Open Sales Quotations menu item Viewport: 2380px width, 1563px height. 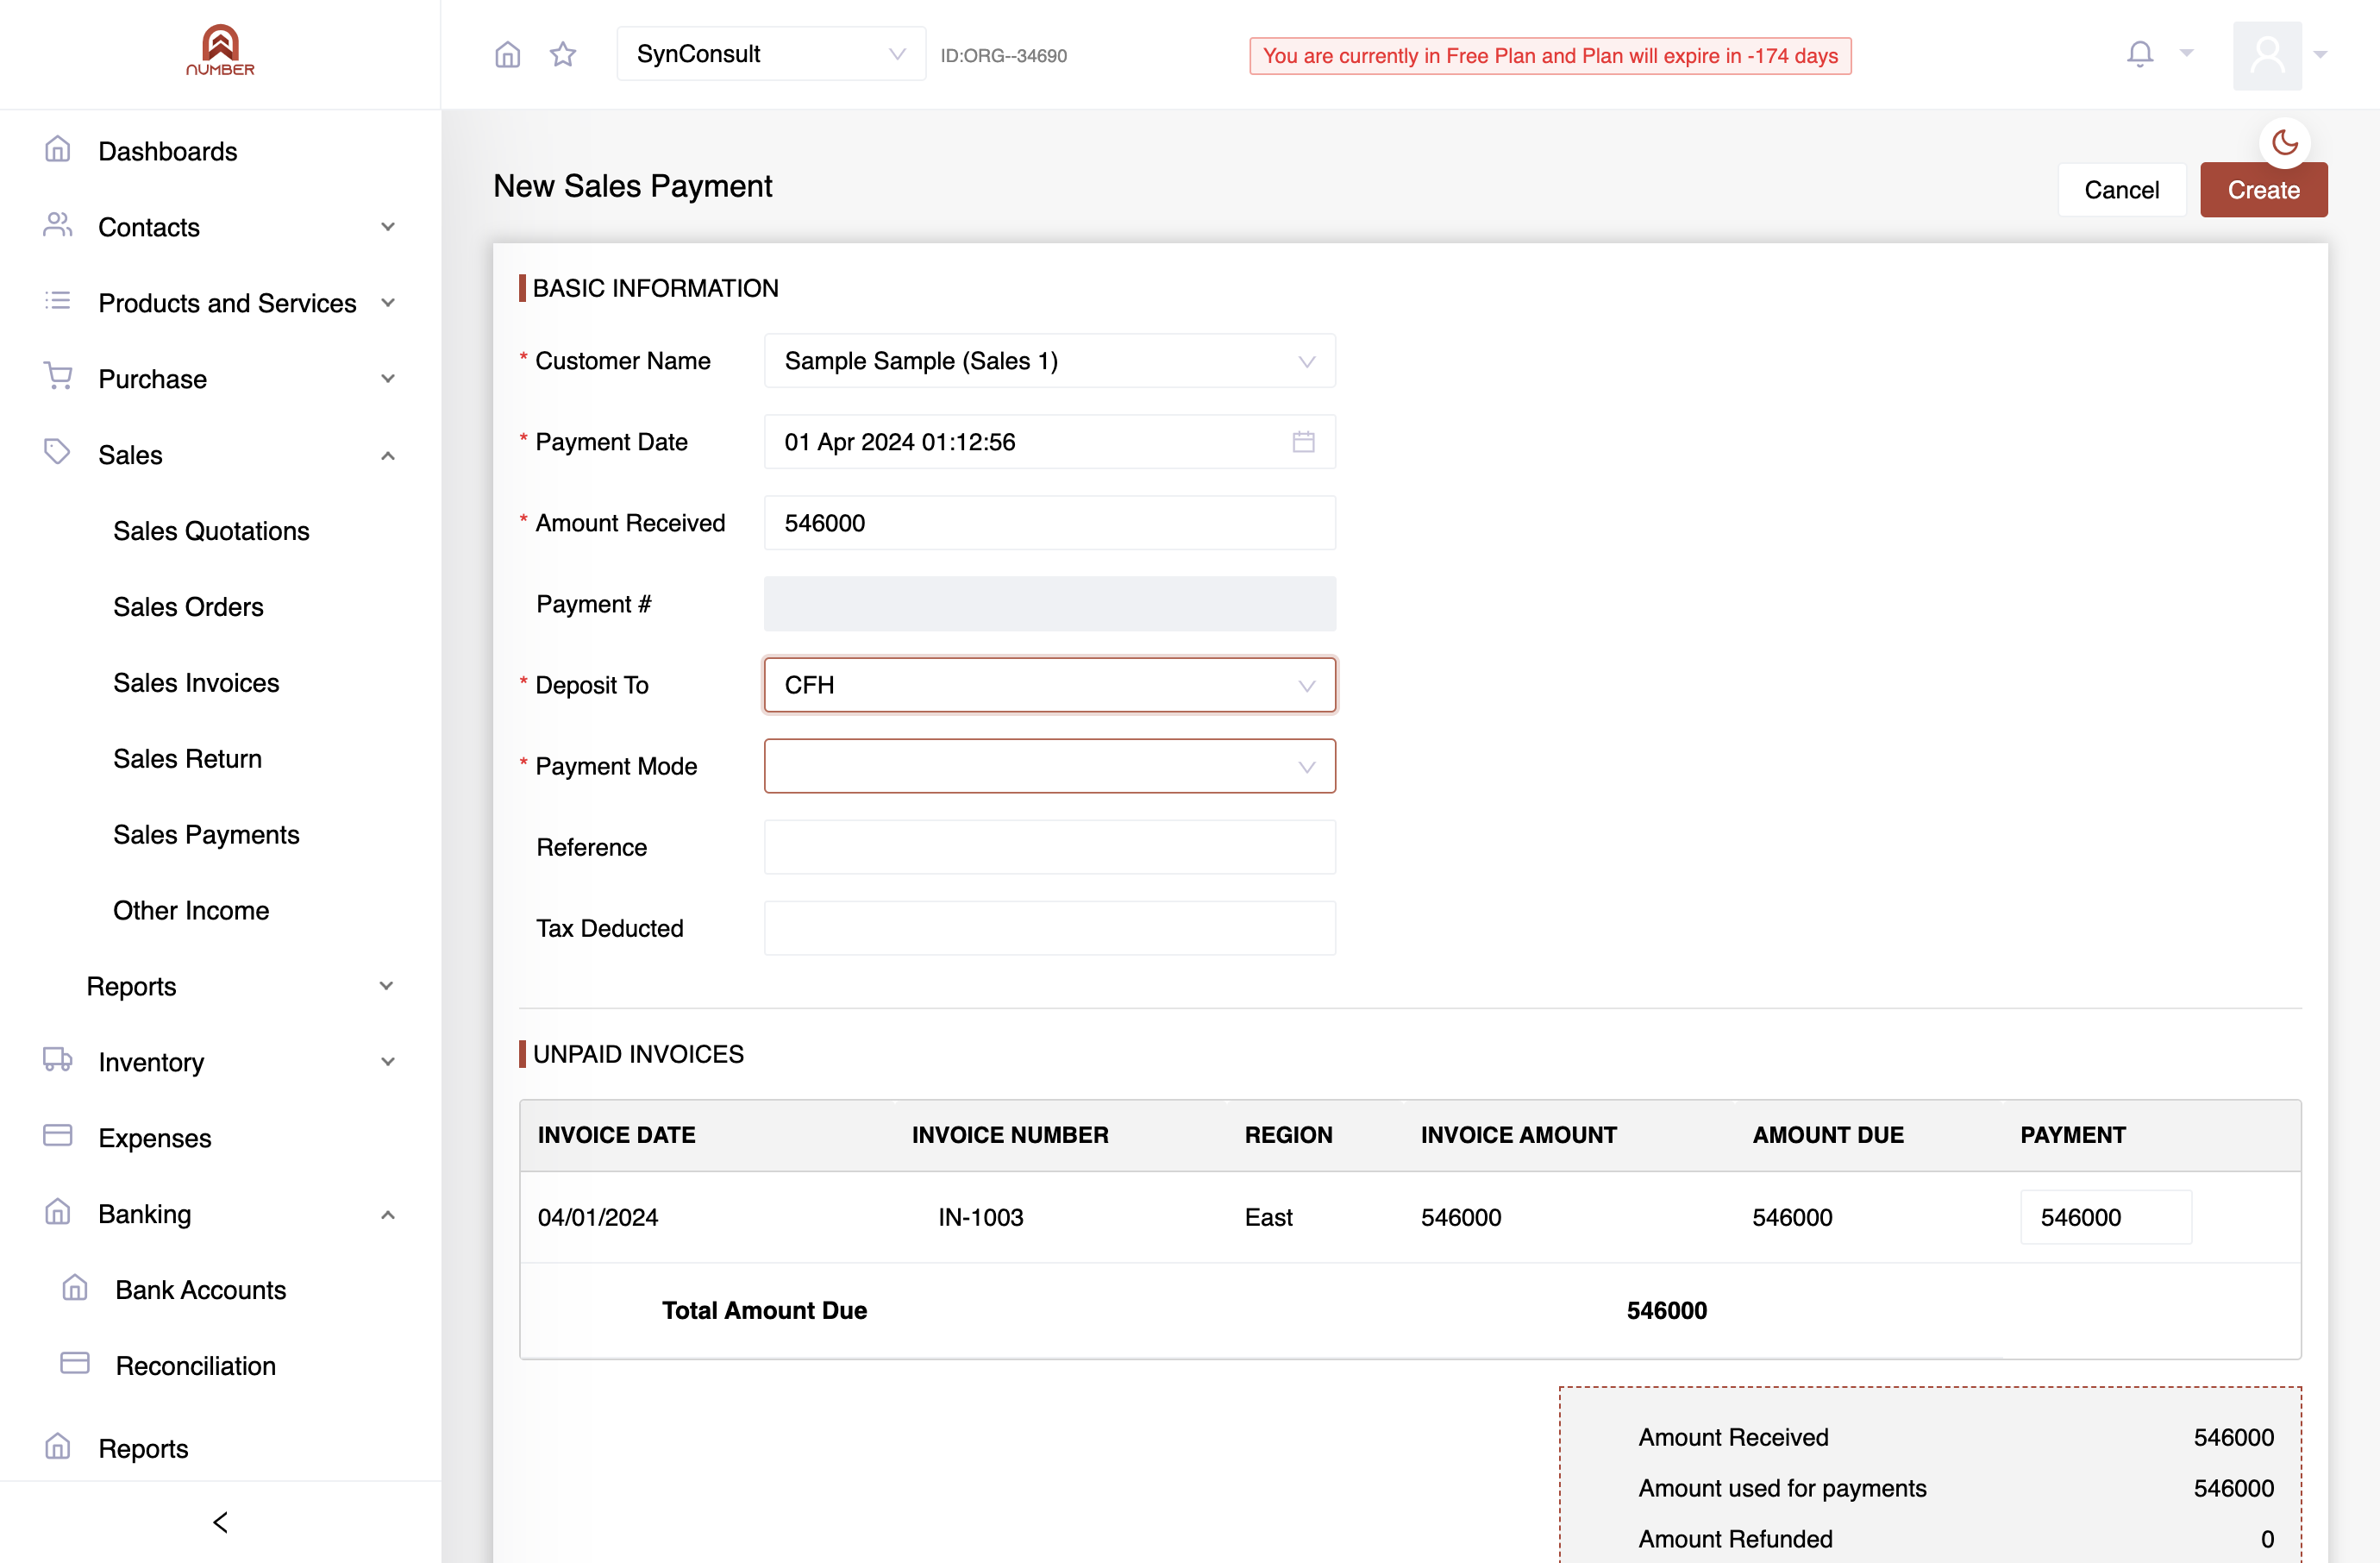coord(211,531)
